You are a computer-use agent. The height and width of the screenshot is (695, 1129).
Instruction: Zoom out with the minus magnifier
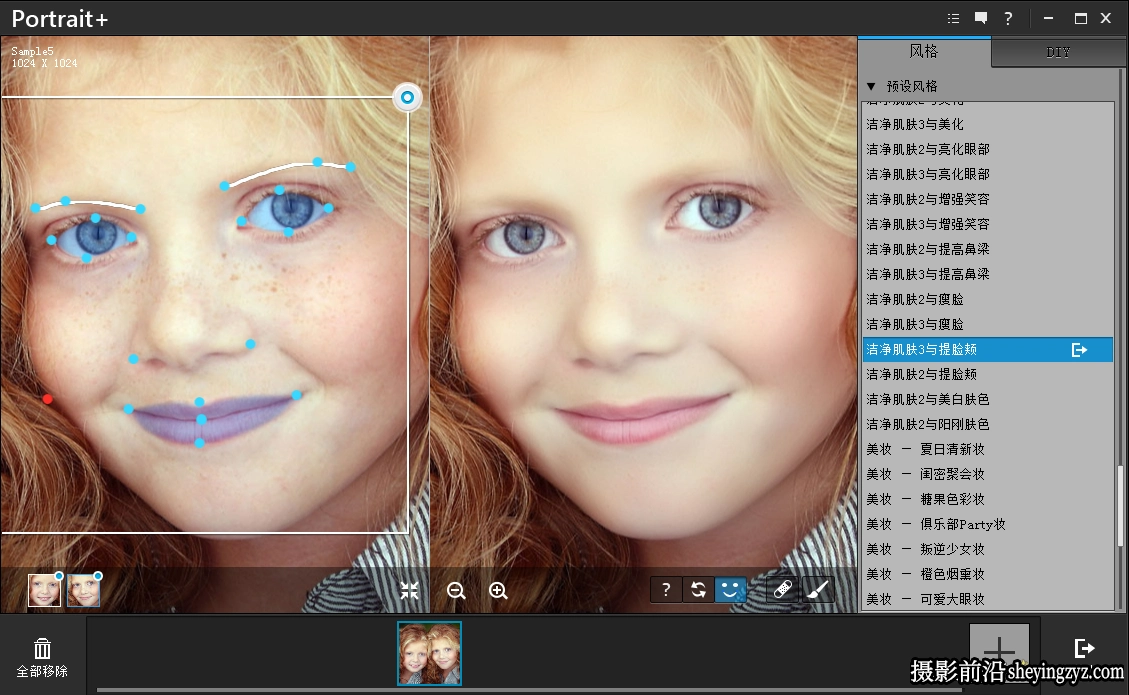click(456, 591)
